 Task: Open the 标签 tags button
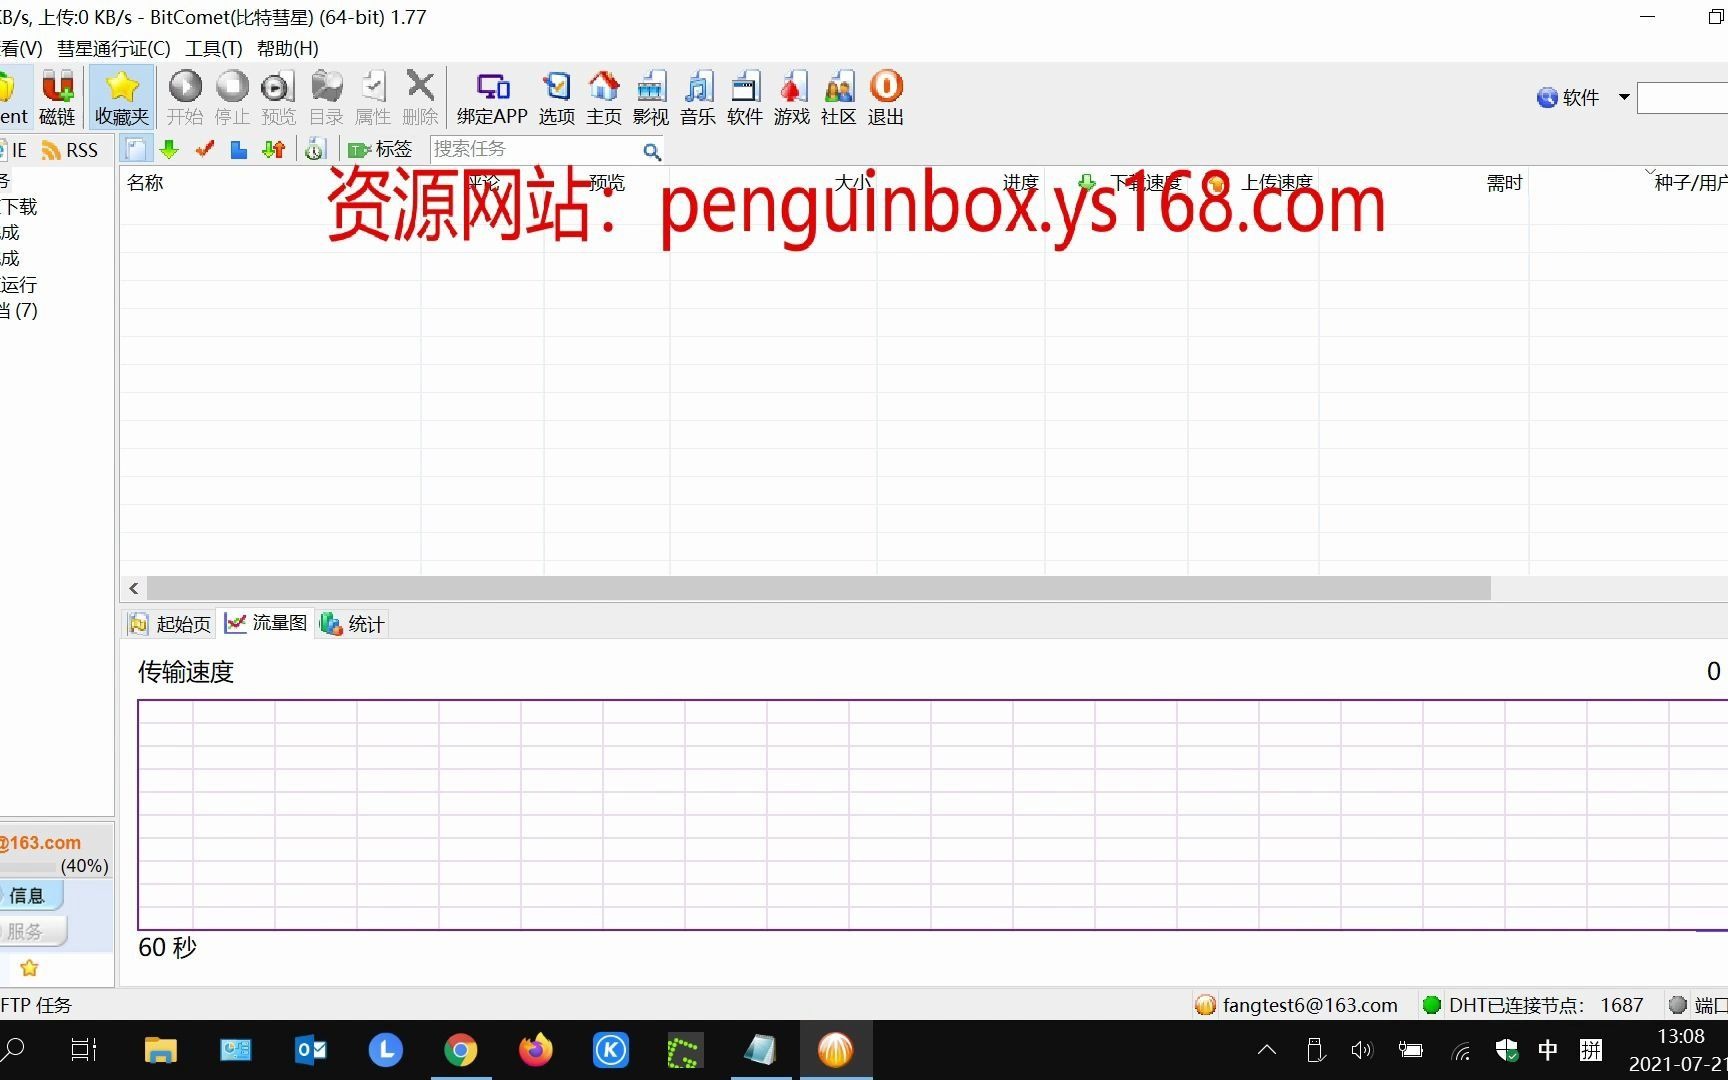pyautogui.click(x=380, y=149)
